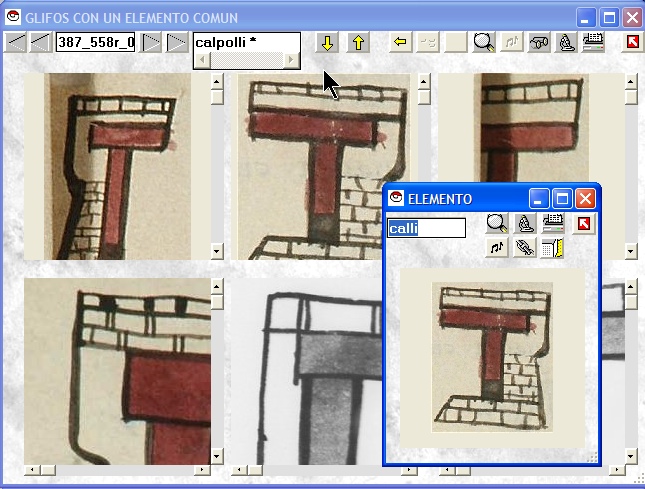Click red arrow icon in ELEMENTO window
Image resolution: width=645 pixels, height=489 pixels.
coord(582,223)
